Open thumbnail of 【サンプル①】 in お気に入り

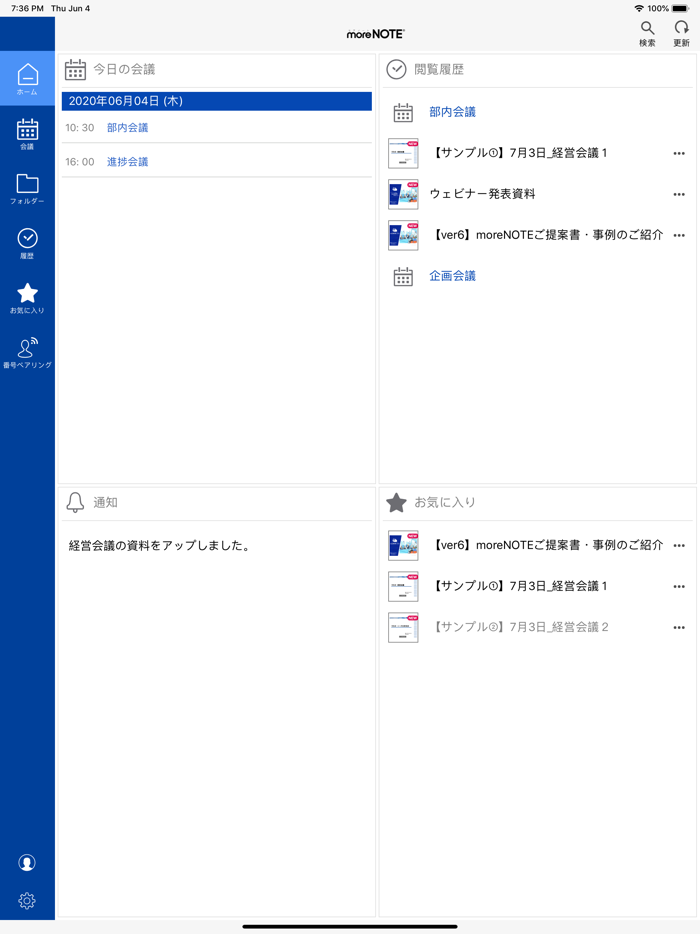(403, 586)
